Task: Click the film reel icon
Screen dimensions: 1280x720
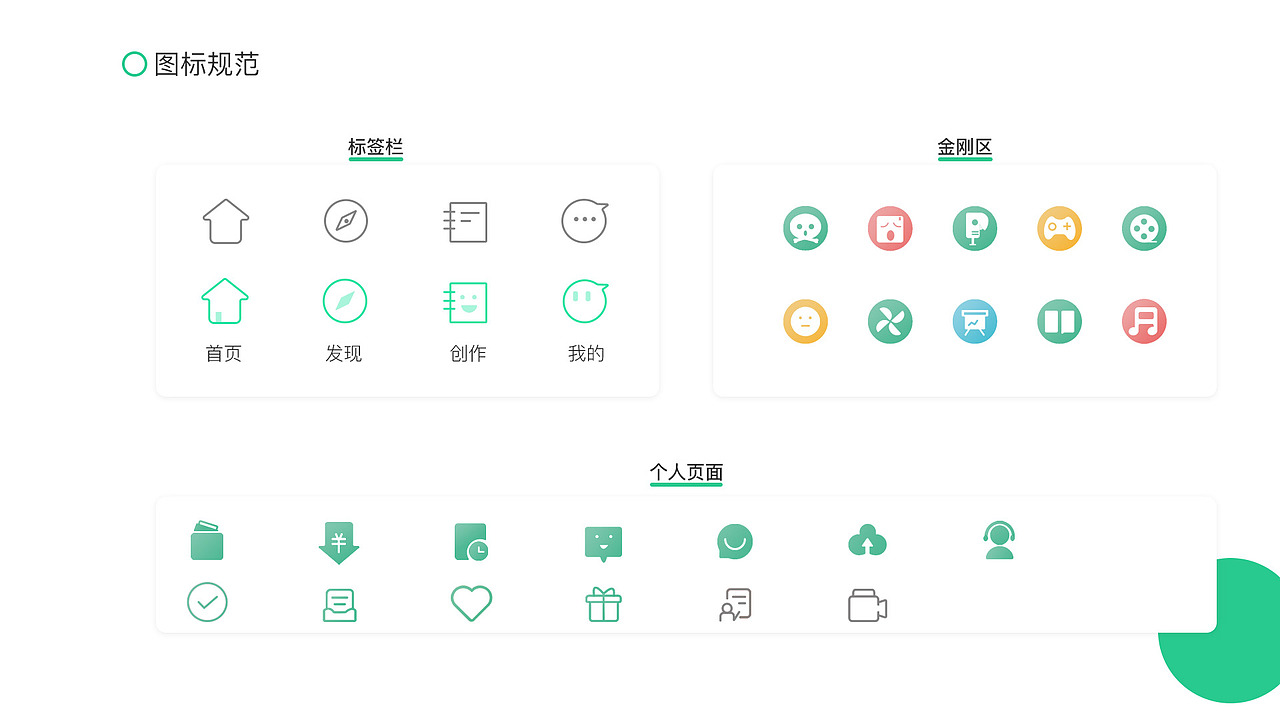Action: [1144, 228]
